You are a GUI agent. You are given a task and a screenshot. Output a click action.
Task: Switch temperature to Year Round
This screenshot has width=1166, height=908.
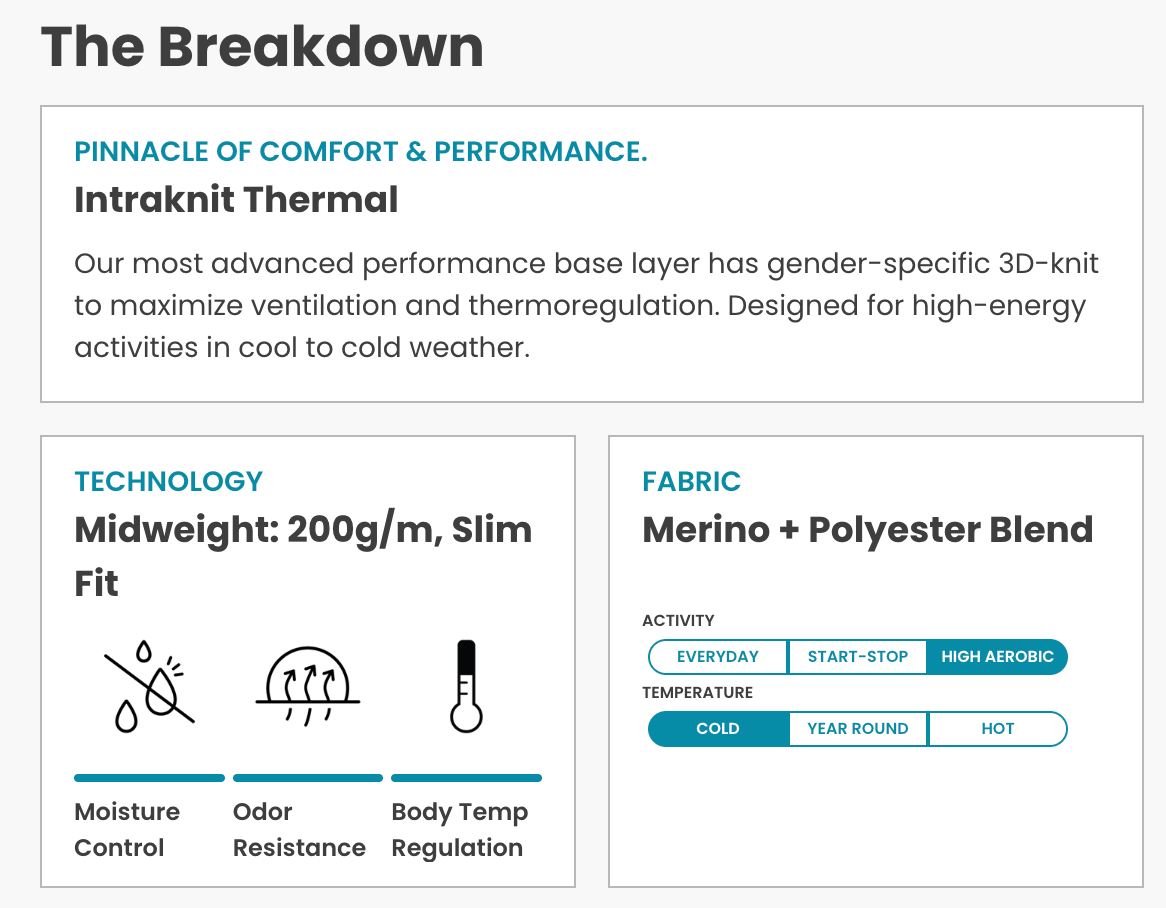(x=858, y=729)
